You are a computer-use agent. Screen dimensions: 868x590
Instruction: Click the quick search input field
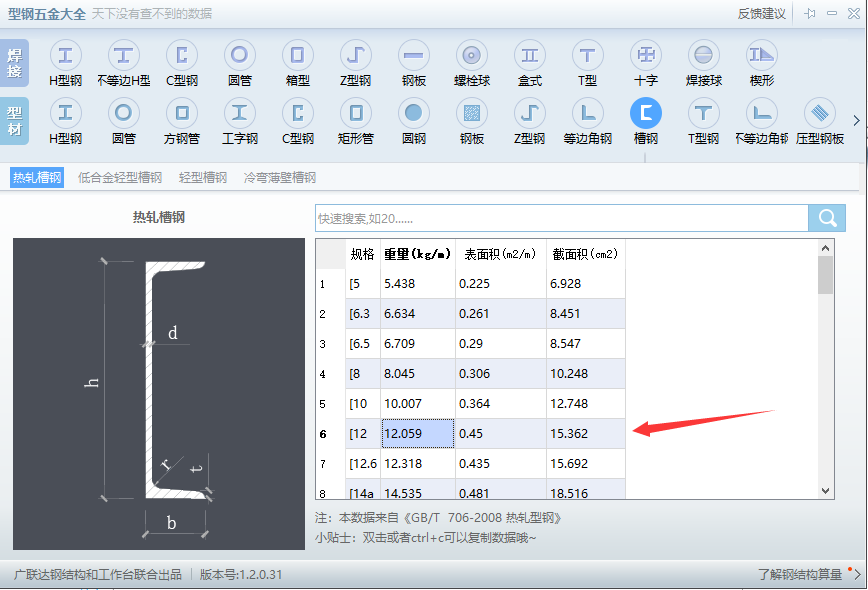(561, 218)
